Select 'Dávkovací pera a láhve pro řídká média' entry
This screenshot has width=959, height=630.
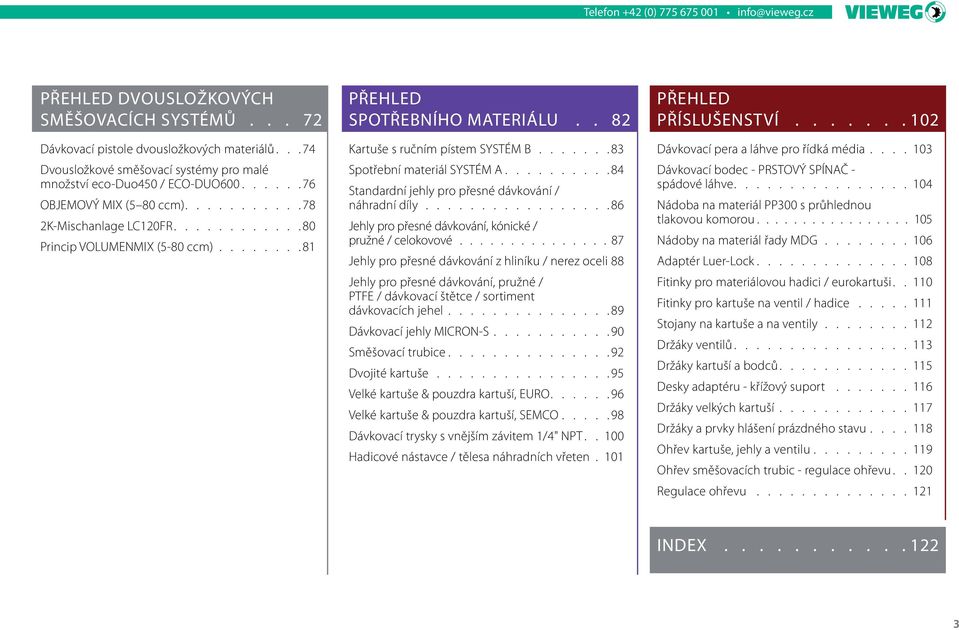click(x=794, y=149)
